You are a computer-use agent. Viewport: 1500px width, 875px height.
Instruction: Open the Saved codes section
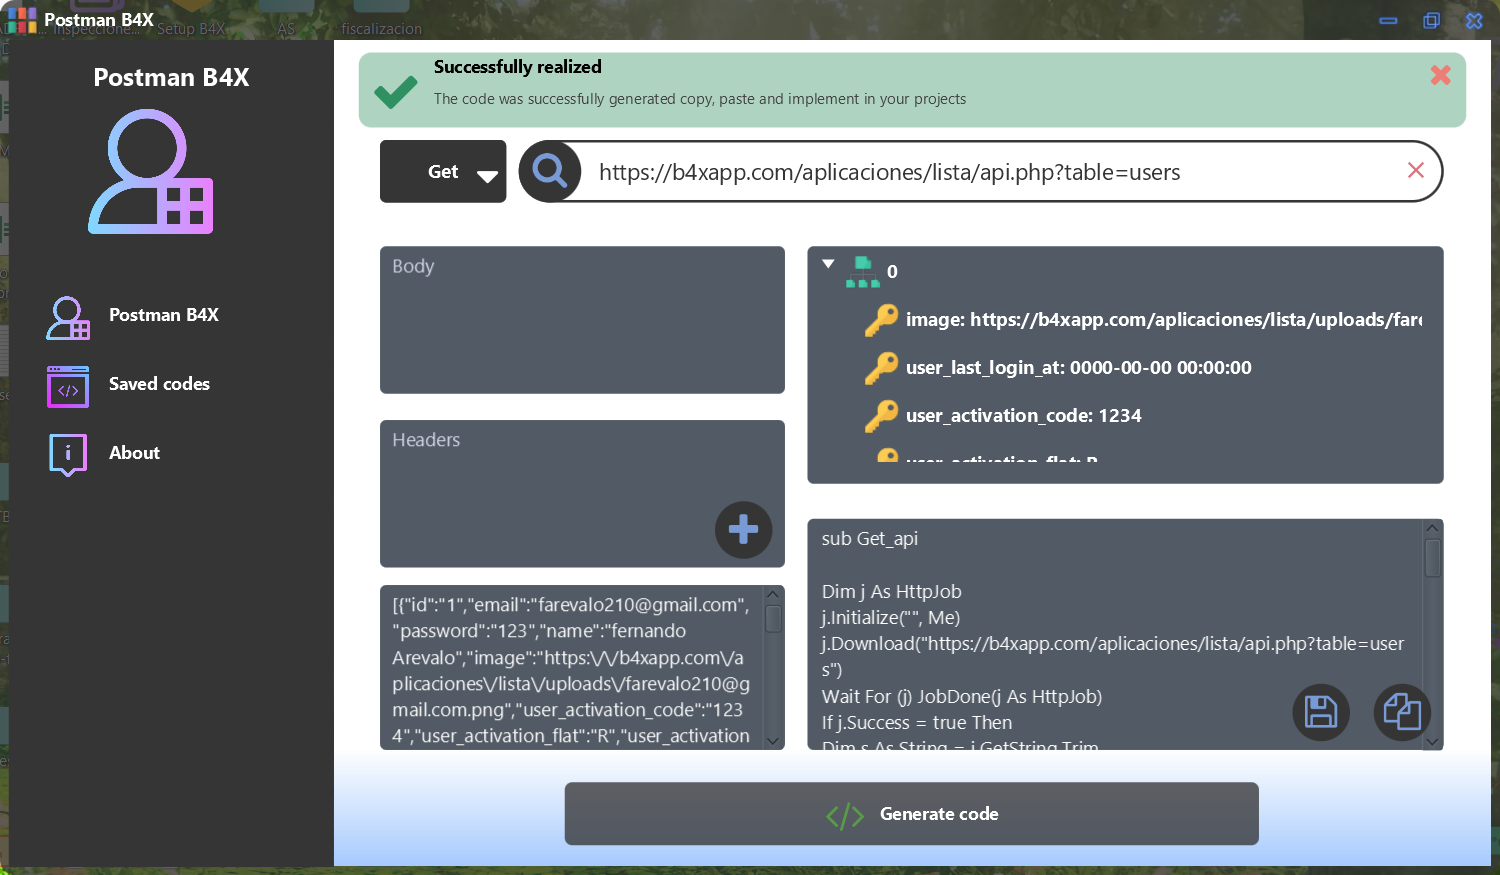159,384
